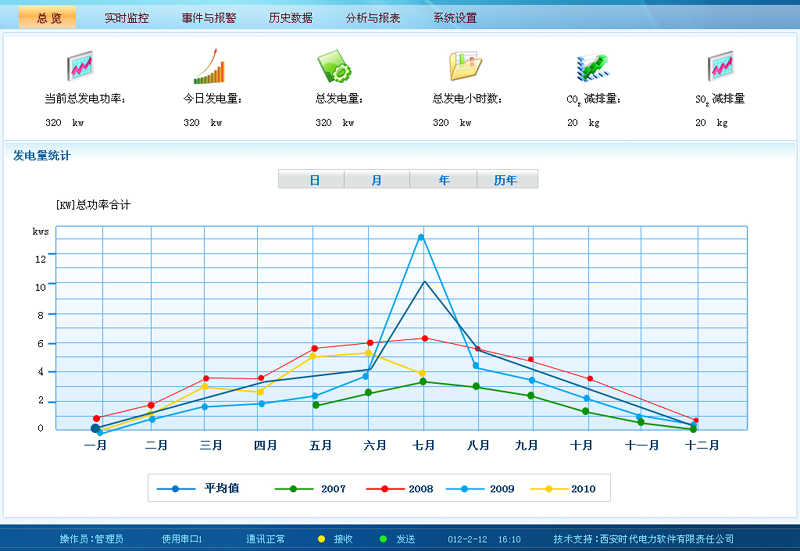The image size is (800, 551).
Task: Click the current total power chart icon
Action: tap(80, 66)
